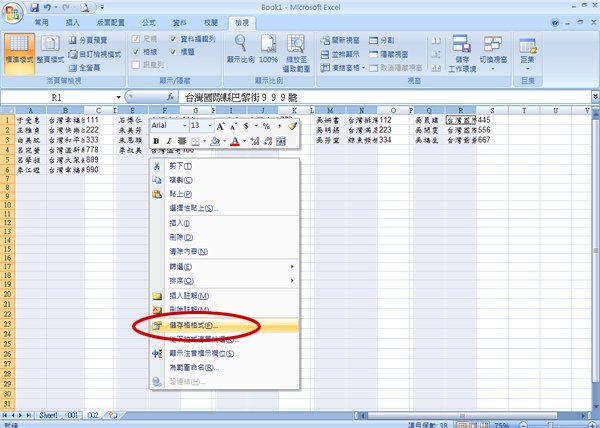
Task: Open 自訂檢視模式 Custom Views
Action: click(x=95, y=54)
